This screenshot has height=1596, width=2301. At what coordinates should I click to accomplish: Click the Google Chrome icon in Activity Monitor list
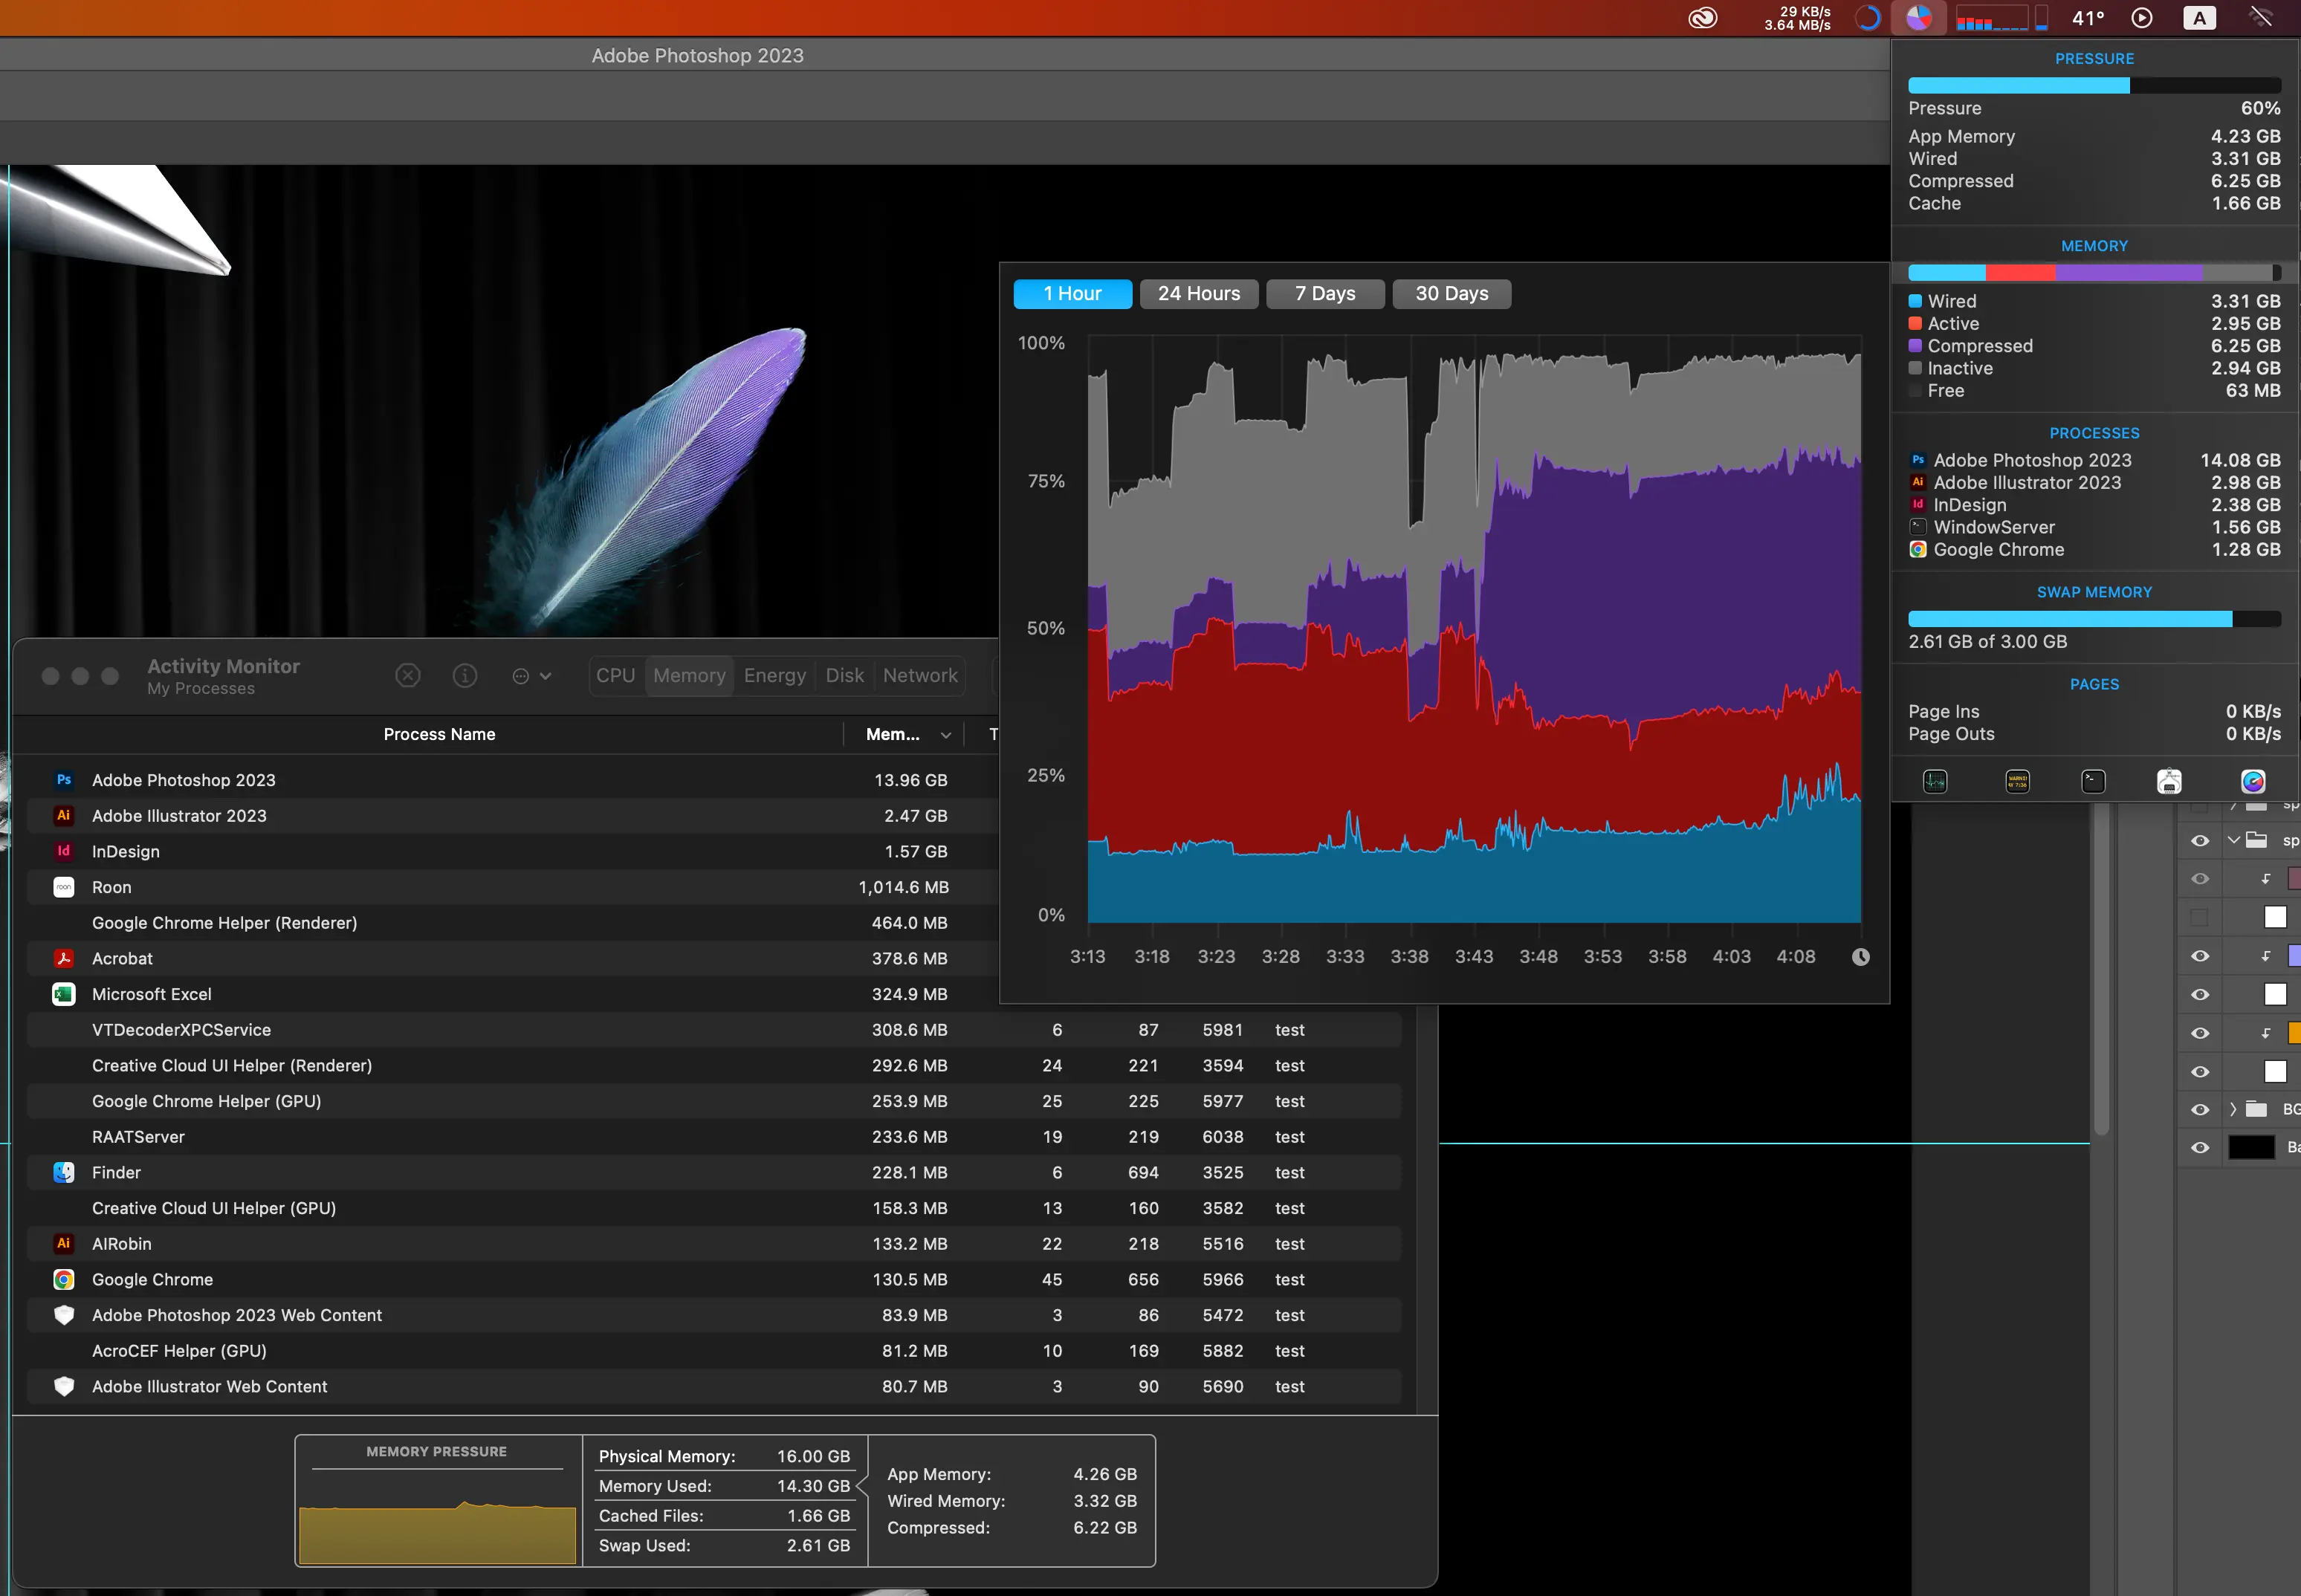click(x=64, y=1279)
